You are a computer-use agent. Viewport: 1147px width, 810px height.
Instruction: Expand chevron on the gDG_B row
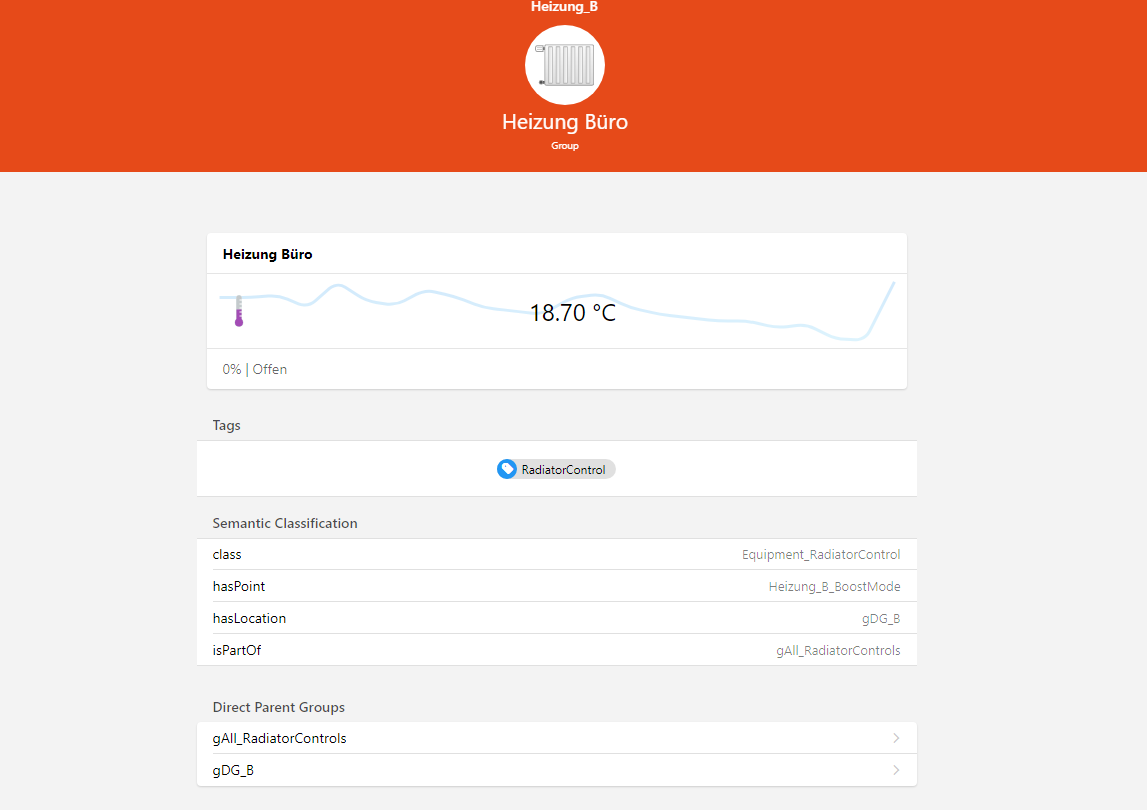tap(896, 770)
